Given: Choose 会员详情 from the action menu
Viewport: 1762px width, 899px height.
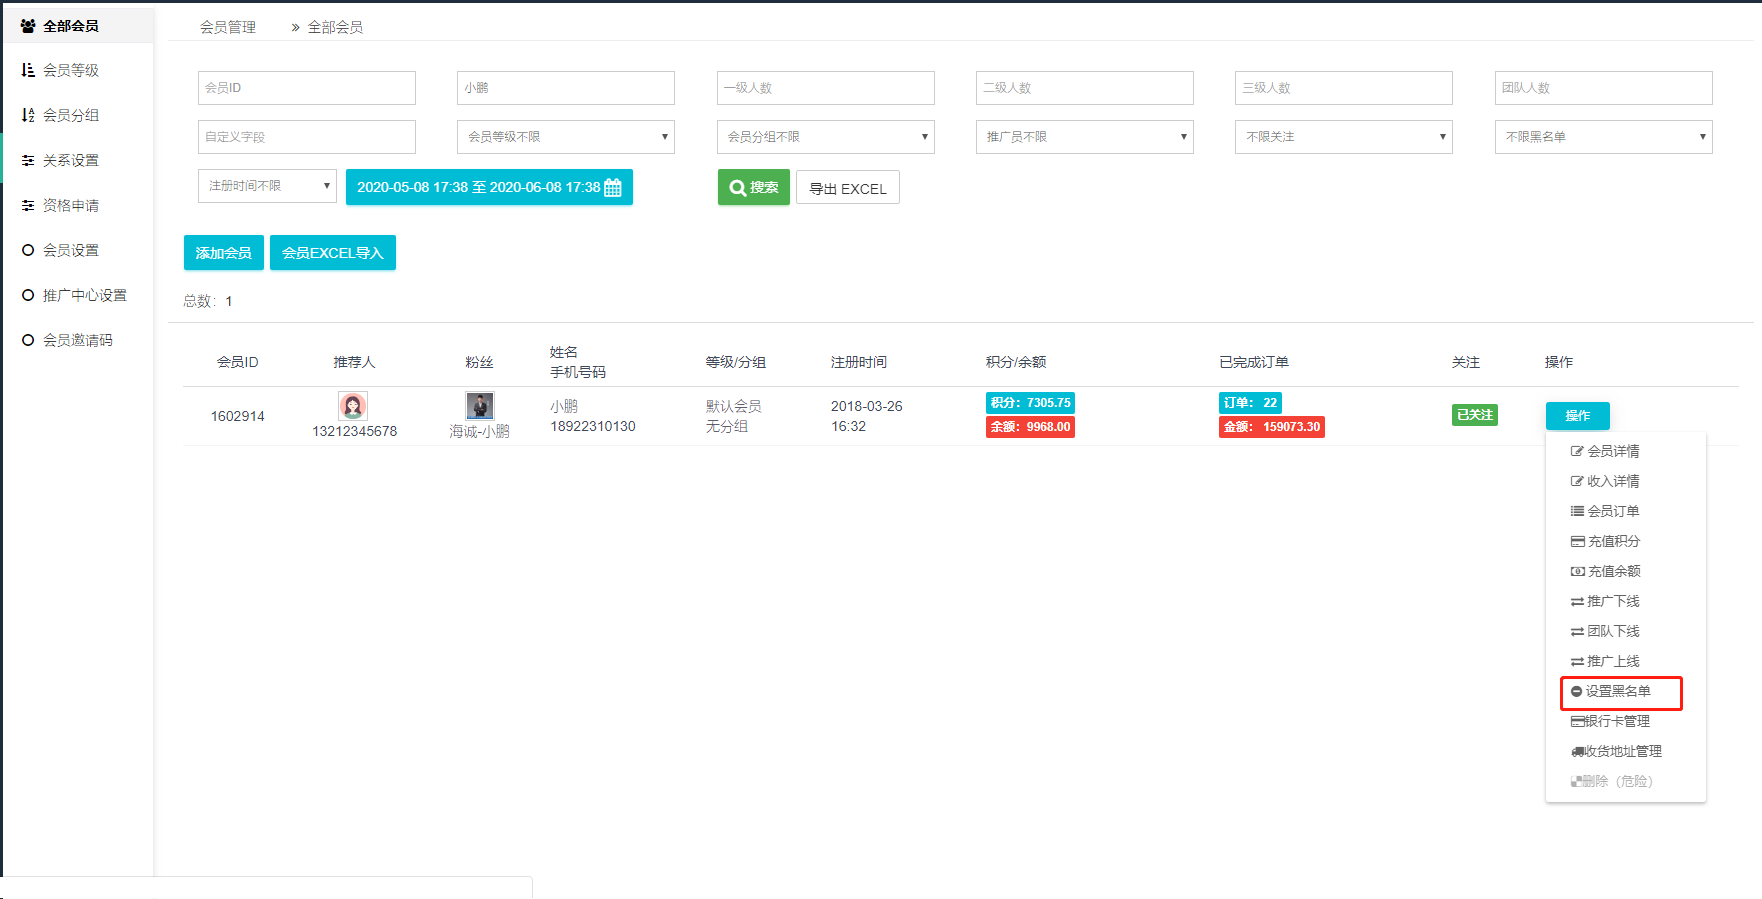Looking at the screenshot, I should click(x=1614, y=451).
